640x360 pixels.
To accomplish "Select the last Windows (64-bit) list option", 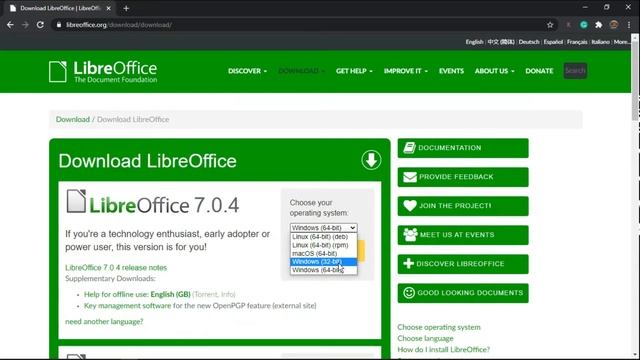I will click(x=324, y=270).
